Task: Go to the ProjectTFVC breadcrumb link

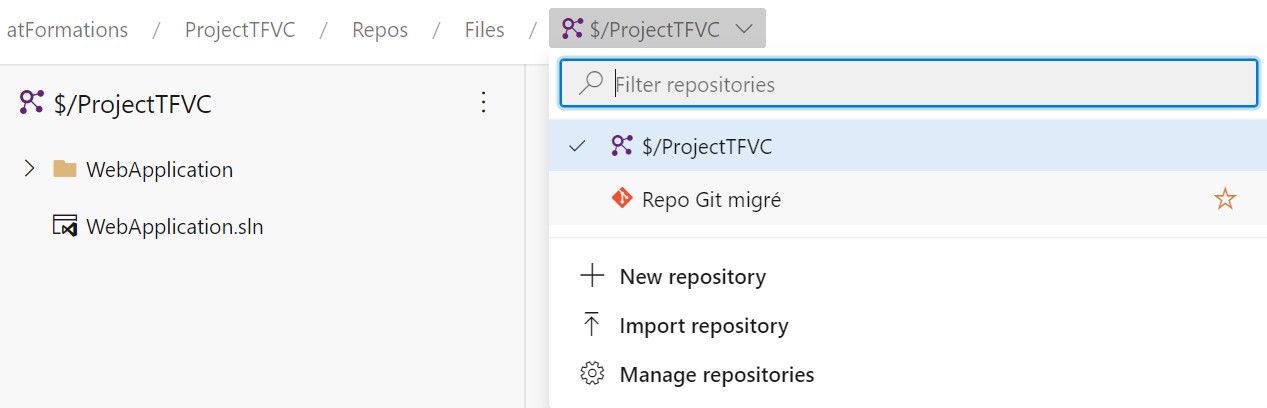Action: click(x=239, y=30)
